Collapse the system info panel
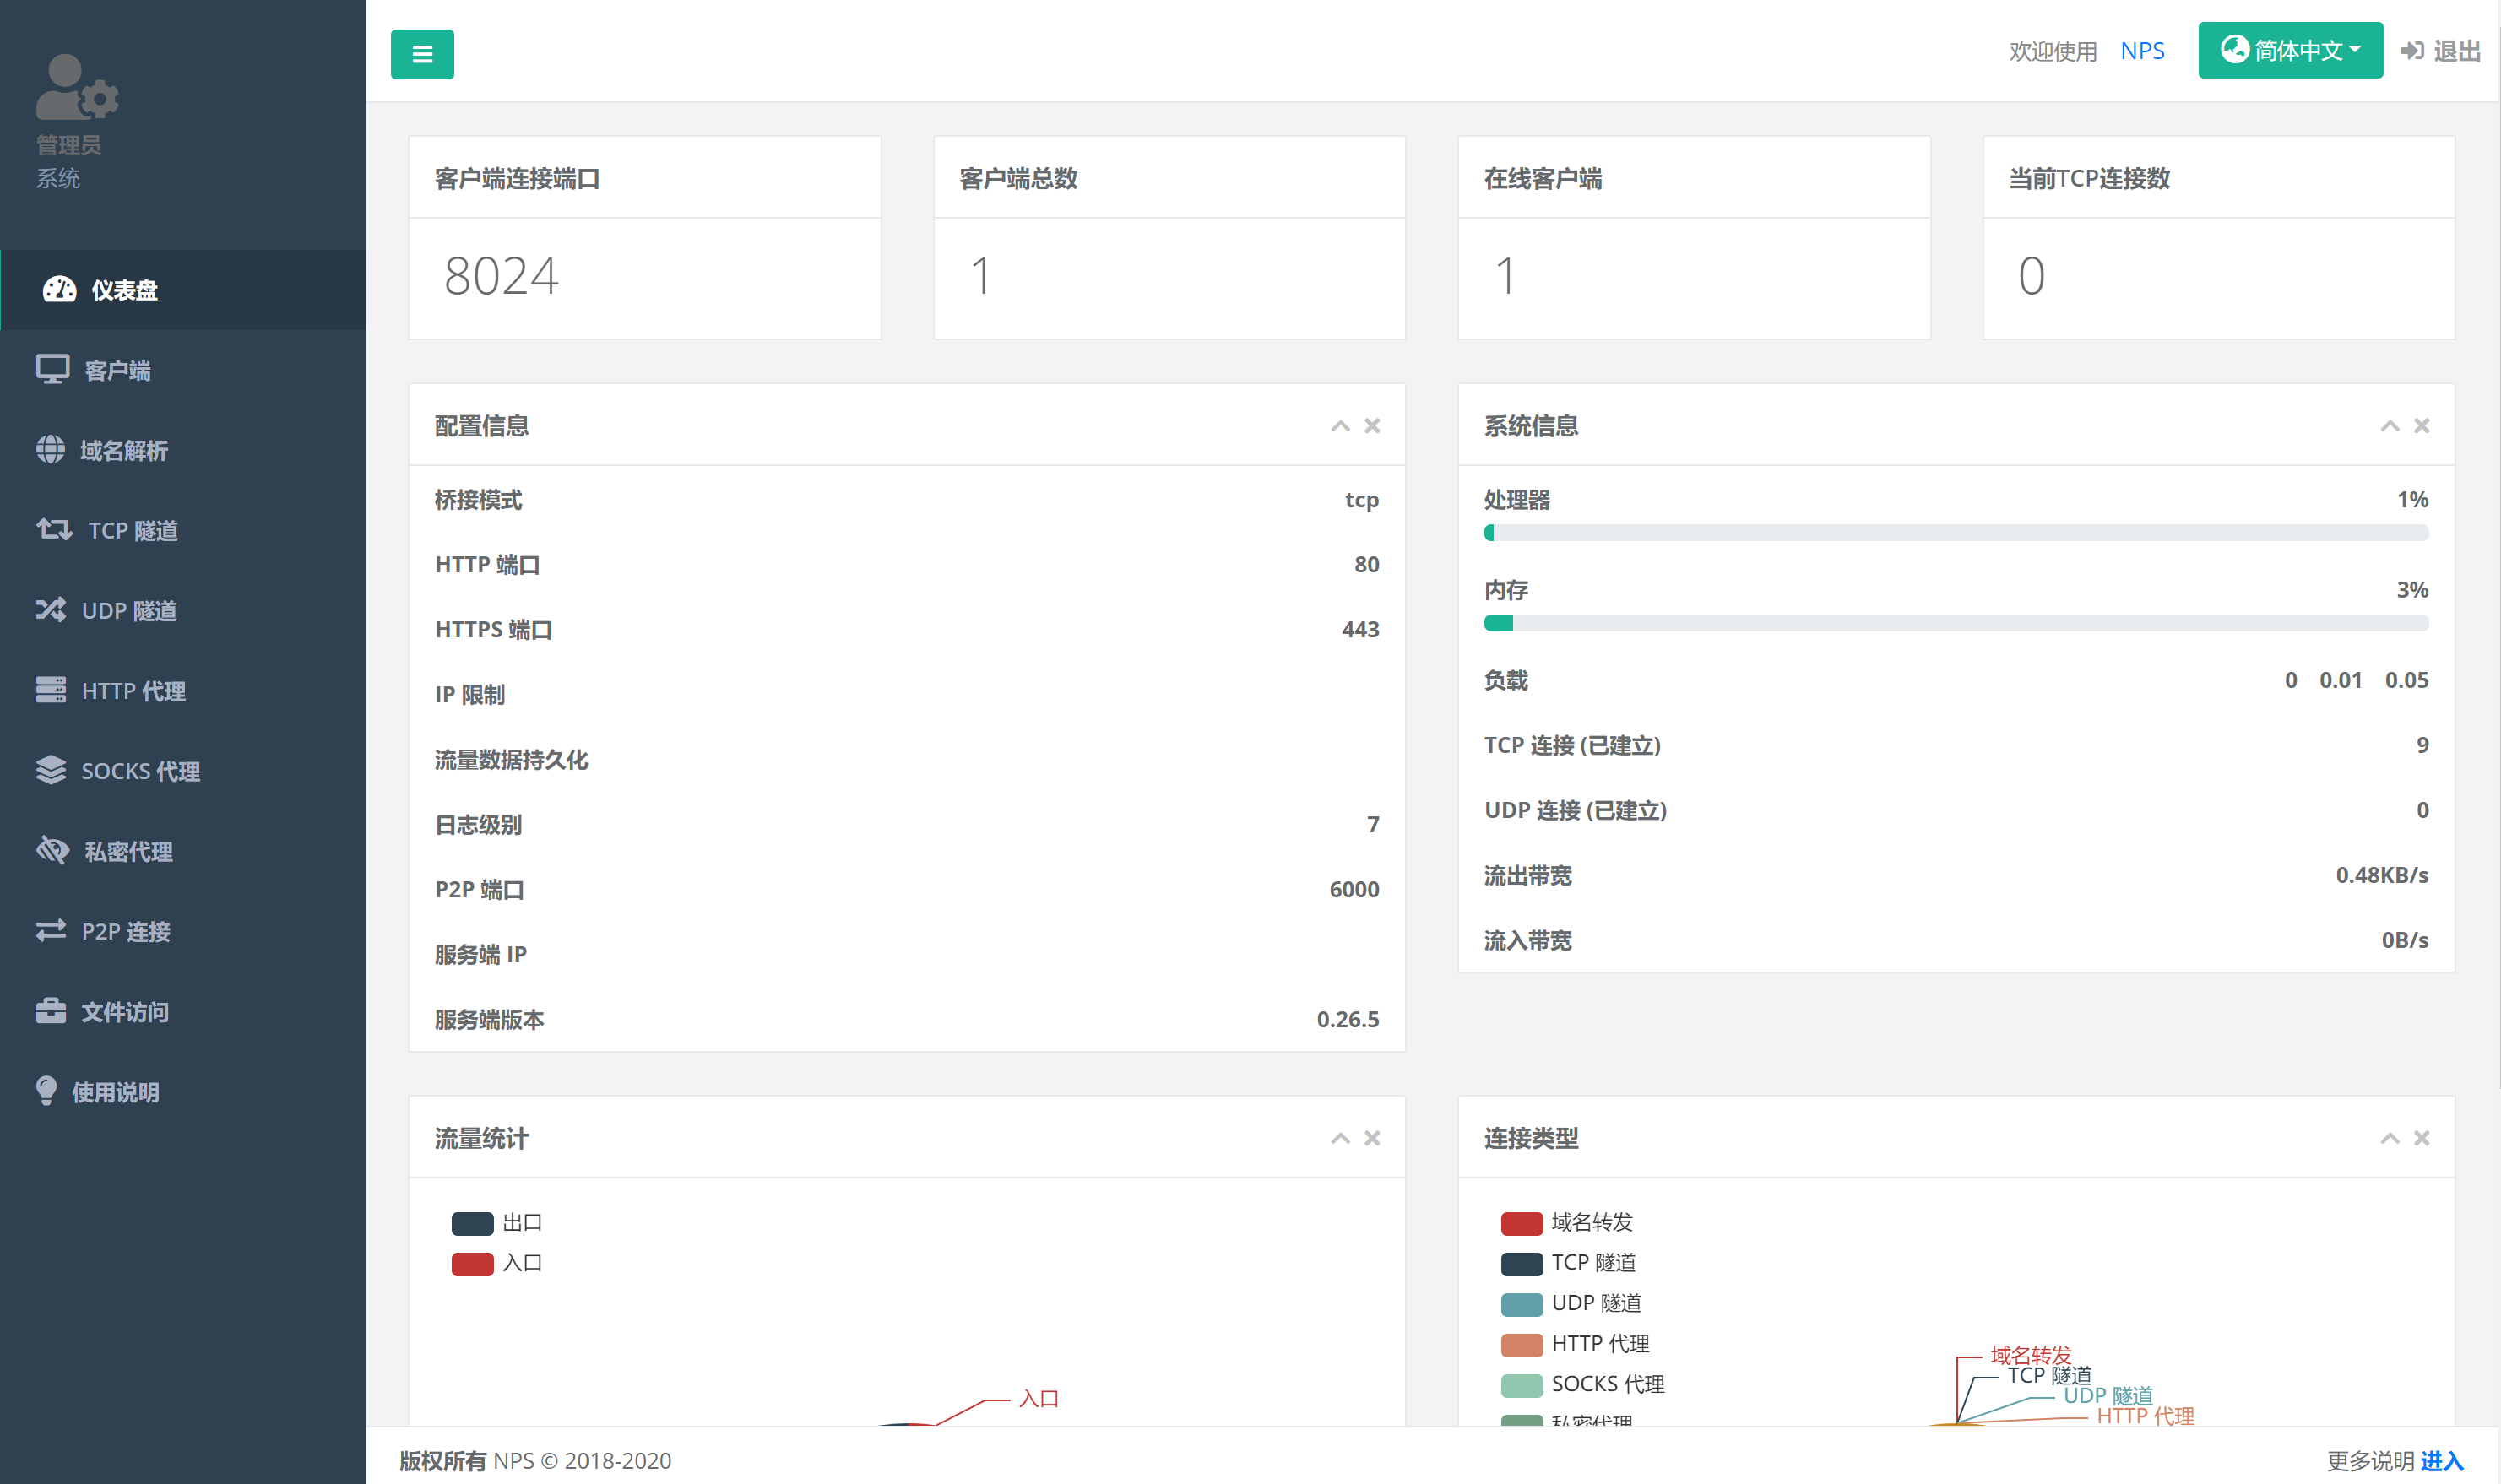 click(2389, 427)
